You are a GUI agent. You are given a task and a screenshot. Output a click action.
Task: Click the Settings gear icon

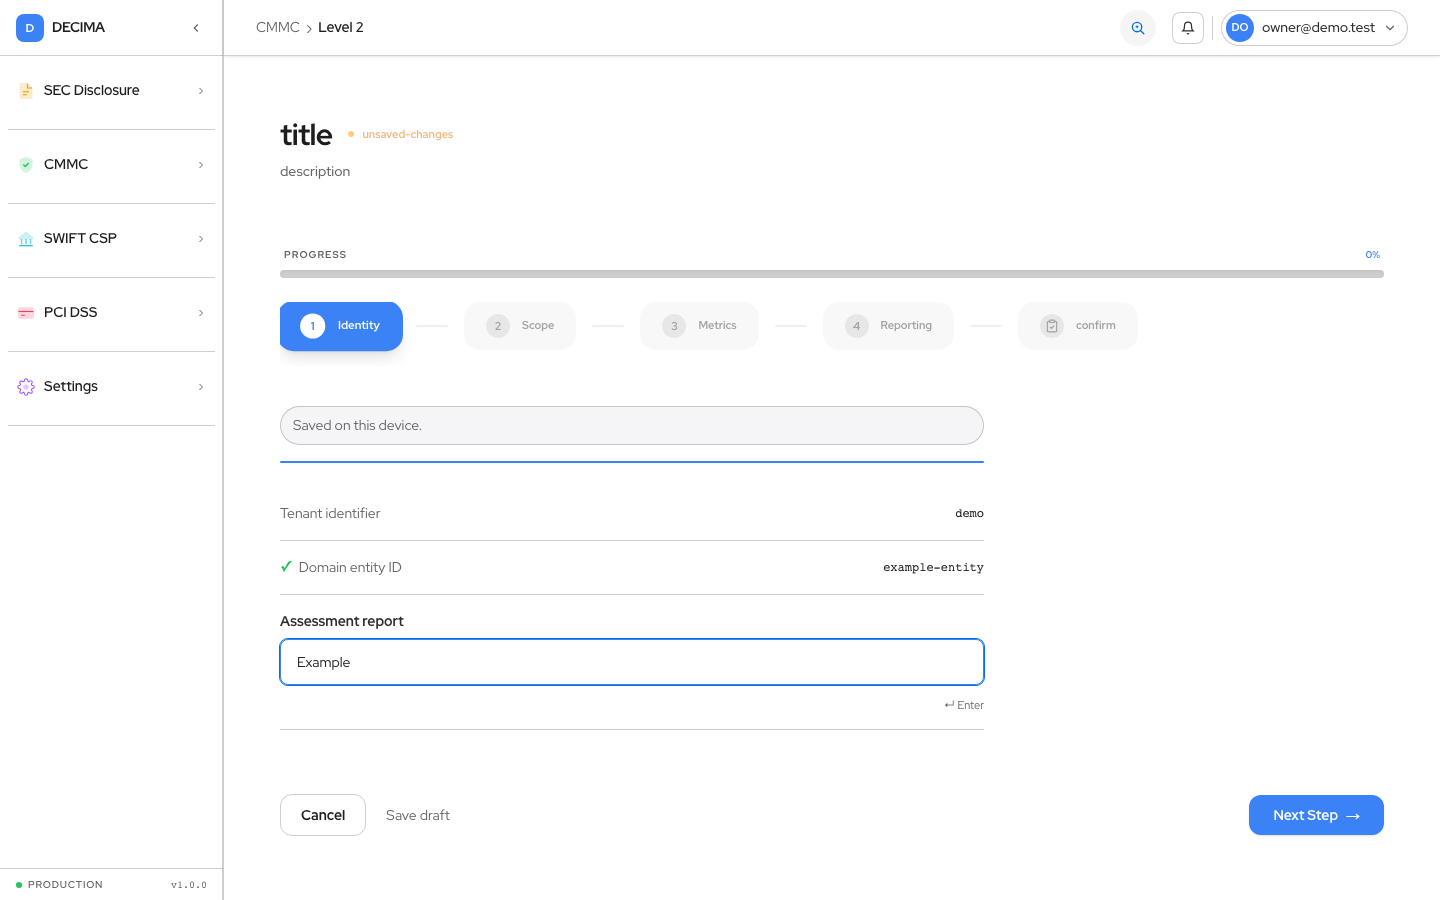[26, 387]
